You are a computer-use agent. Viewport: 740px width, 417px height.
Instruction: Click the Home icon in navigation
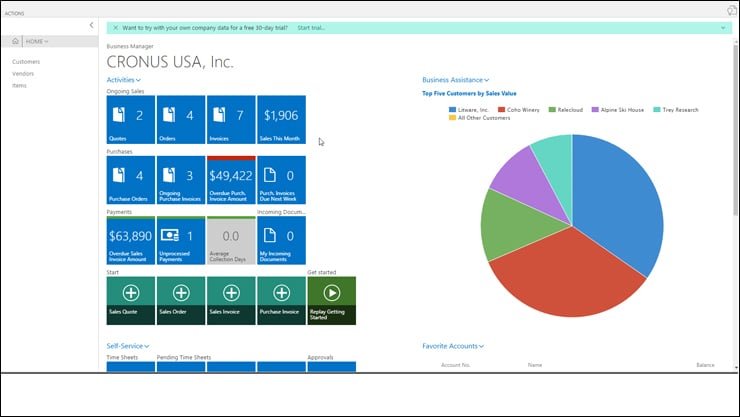pyautogui.click(x=15, y=41)
